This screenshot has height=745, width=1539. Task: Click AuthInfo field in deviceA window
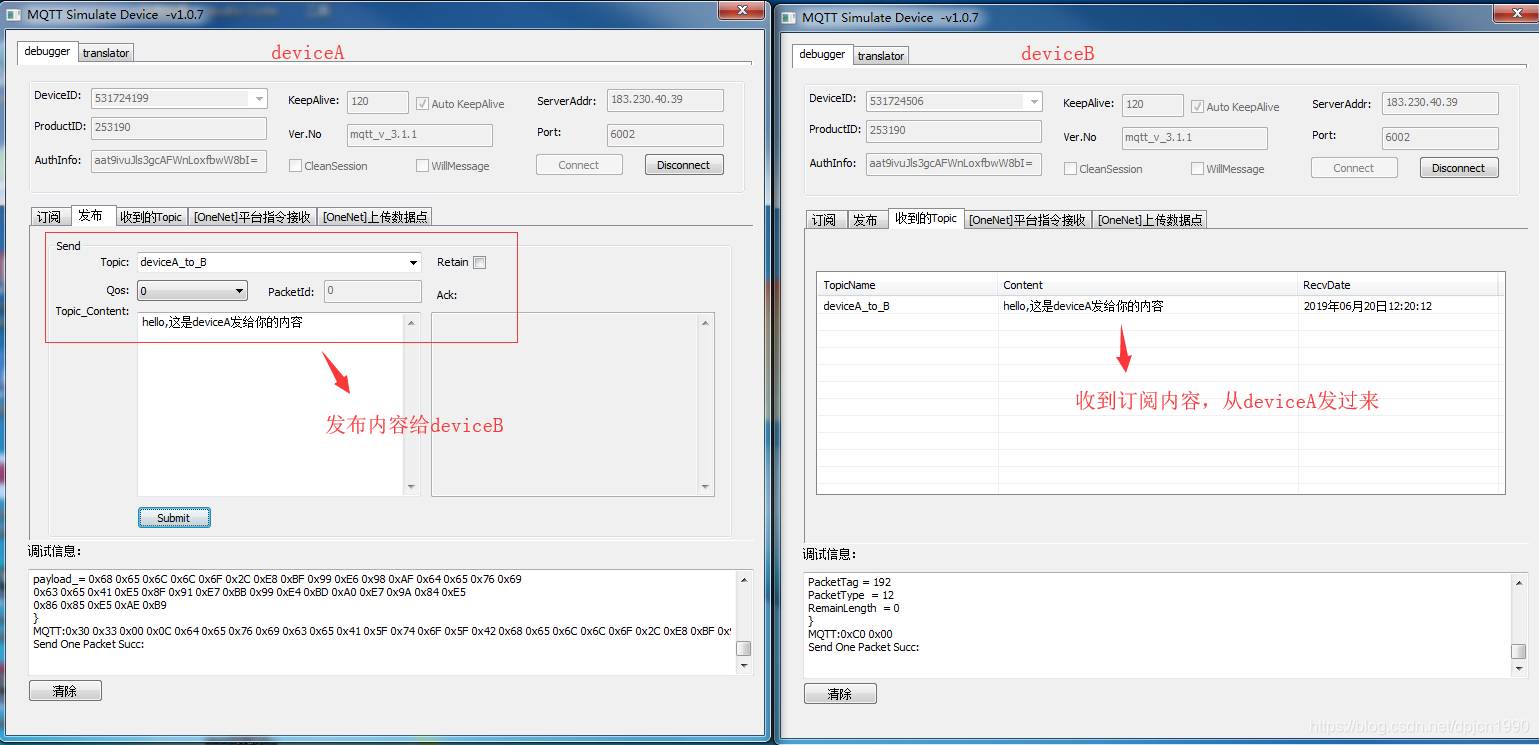[x=179, y=161]
